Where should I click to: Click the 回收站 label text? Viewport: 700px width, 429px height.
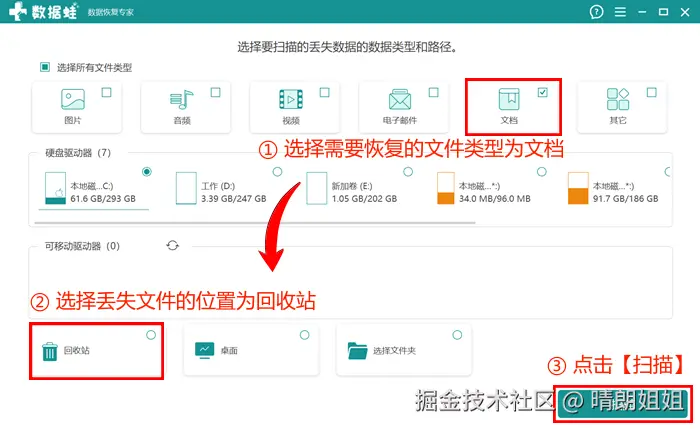point(76,350)
